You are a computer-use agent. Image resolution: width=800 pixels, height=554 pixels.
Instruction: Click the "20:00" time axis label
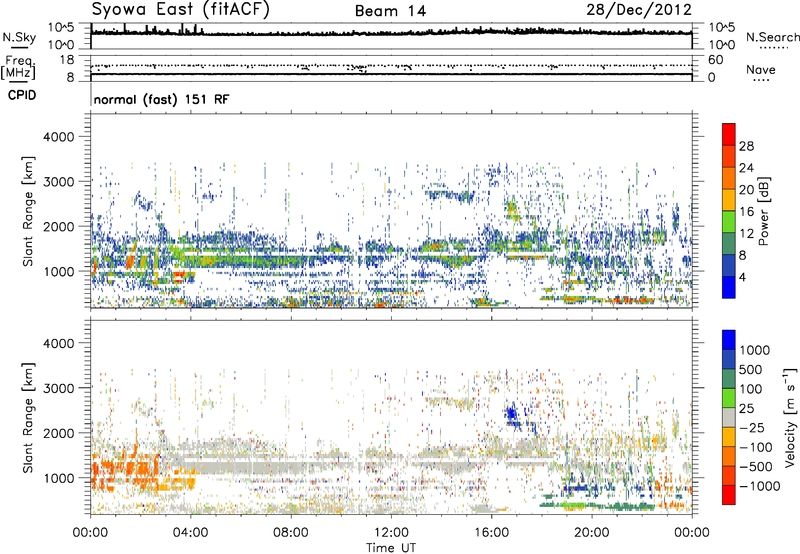(x=592, y=533)
